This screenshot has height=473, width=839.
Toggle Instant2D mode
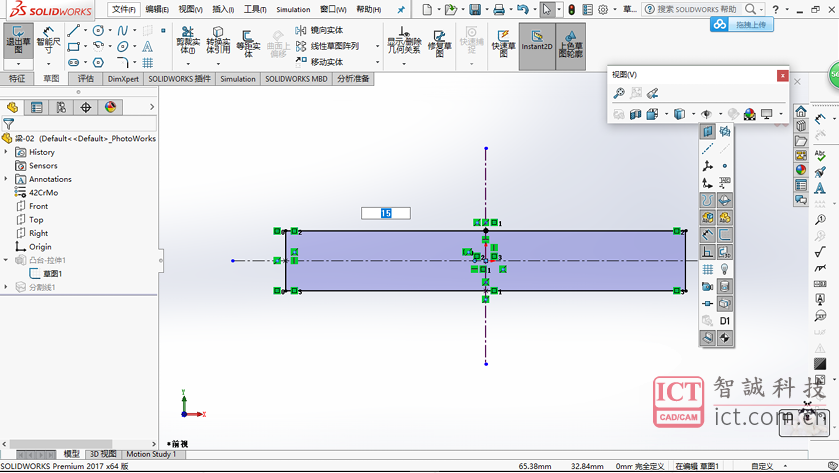pos(537,46)
